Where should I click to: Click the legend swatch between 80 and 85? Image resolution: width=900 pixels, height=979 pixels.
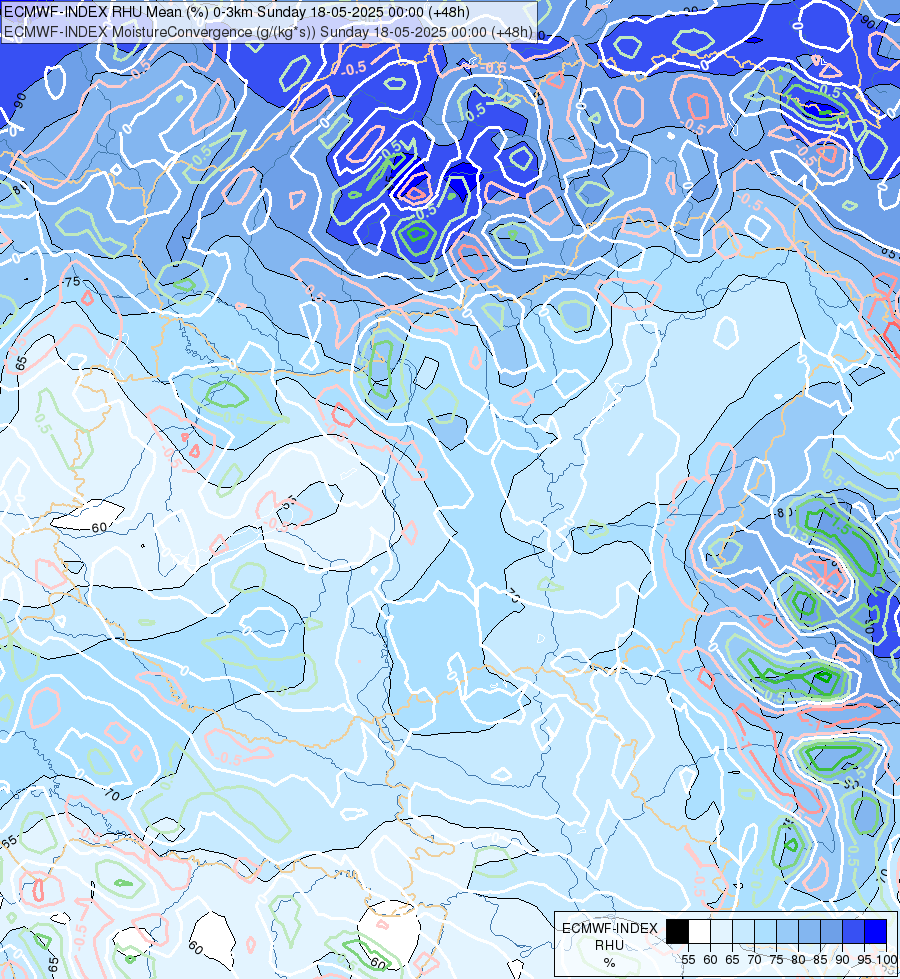(809, 931)
